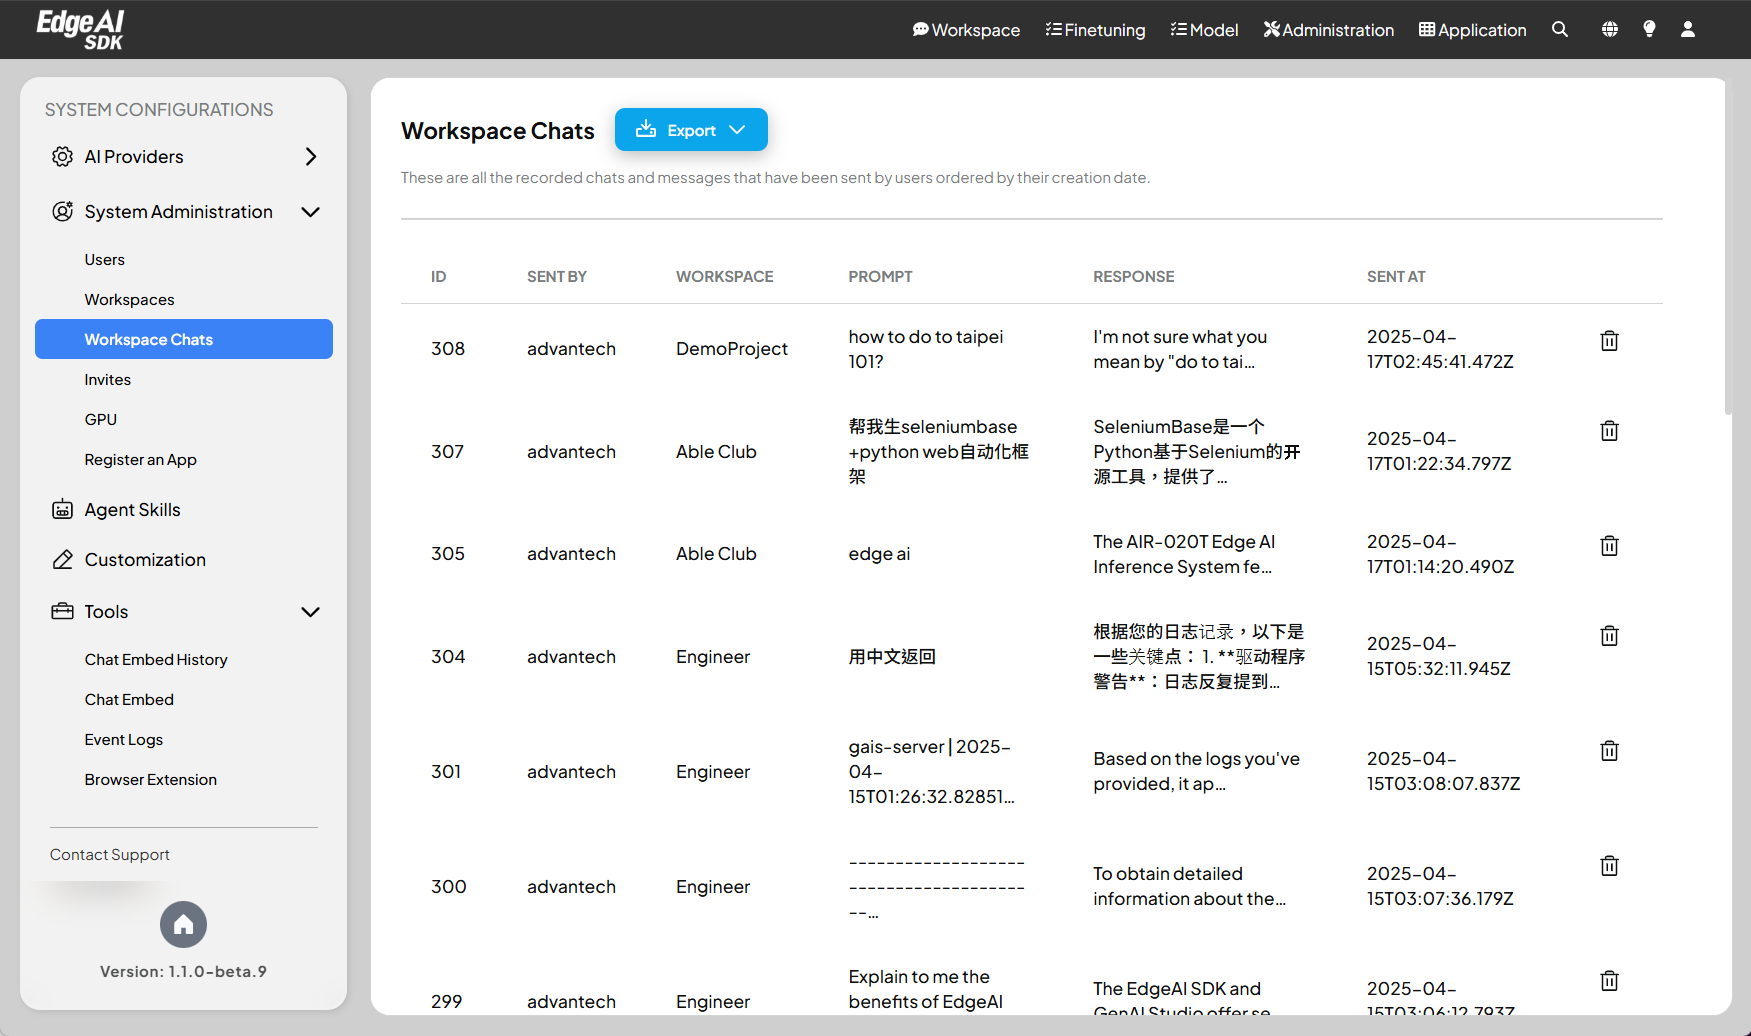Open the Export dropdown button
The image size is (1751, 1036).
tap(691, 130)
